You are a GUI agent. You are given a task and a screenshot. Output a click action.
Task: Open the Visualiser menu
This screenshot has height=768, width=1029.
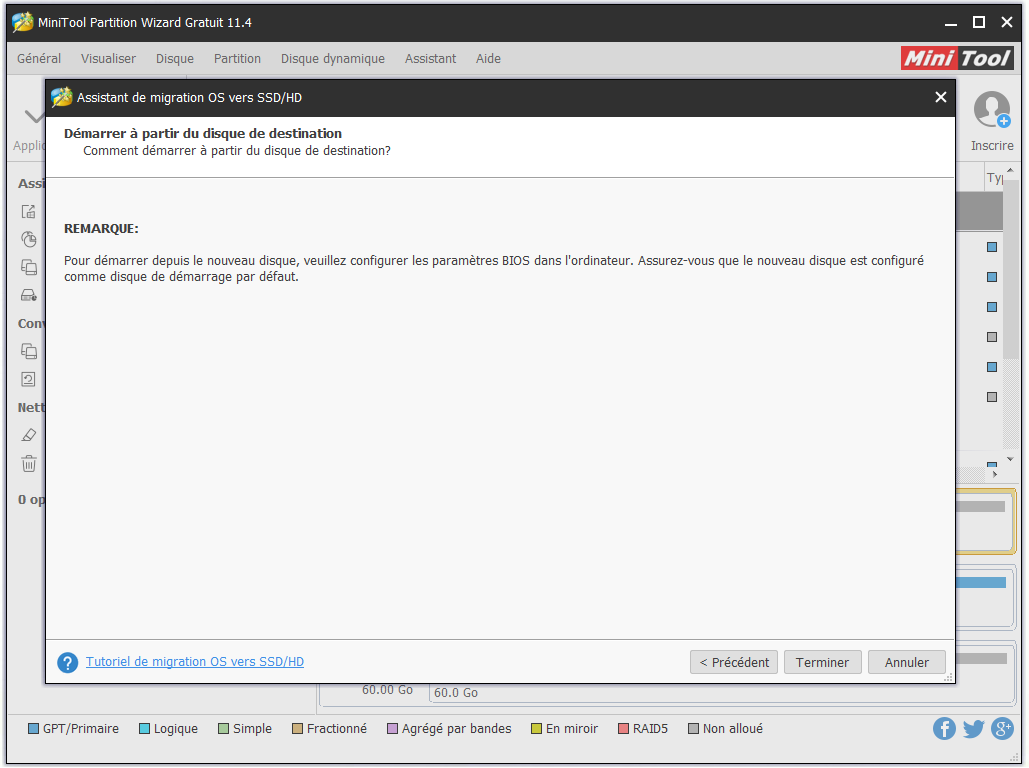coord(108,58)
